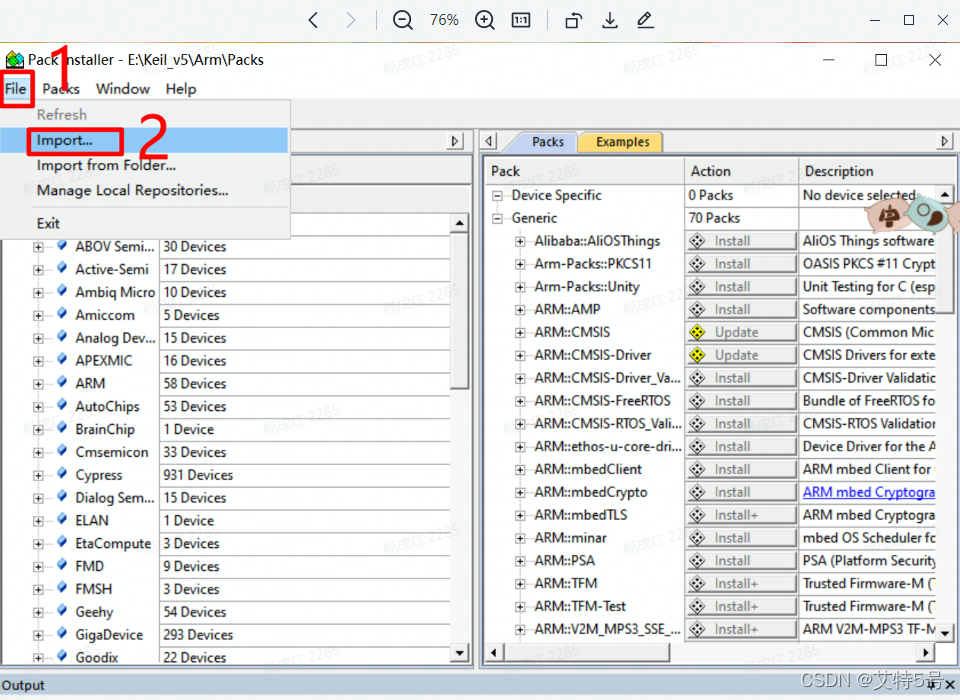The image size is (960, 700).
Task: Choose Exit from the File menu
Action: click(144, 224)
